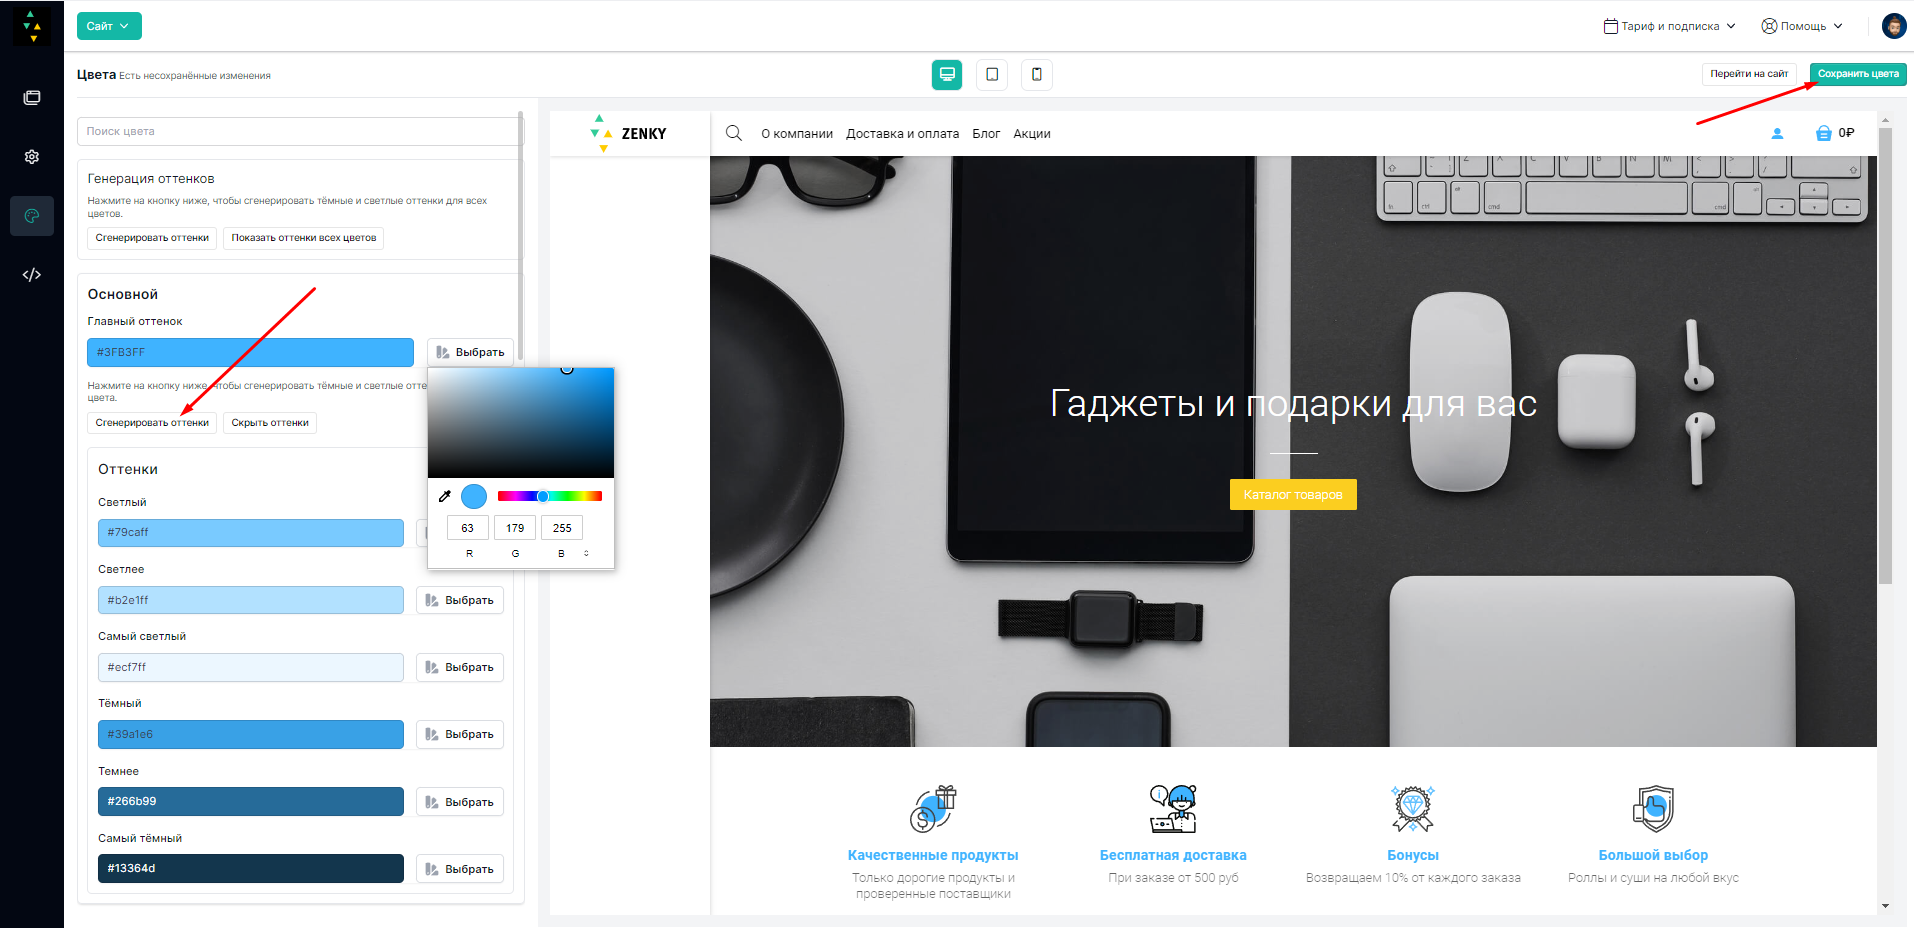Screen dimensions: 1914x928
Task: Activate the eyedropper tool in color picker
Action: 445,496
